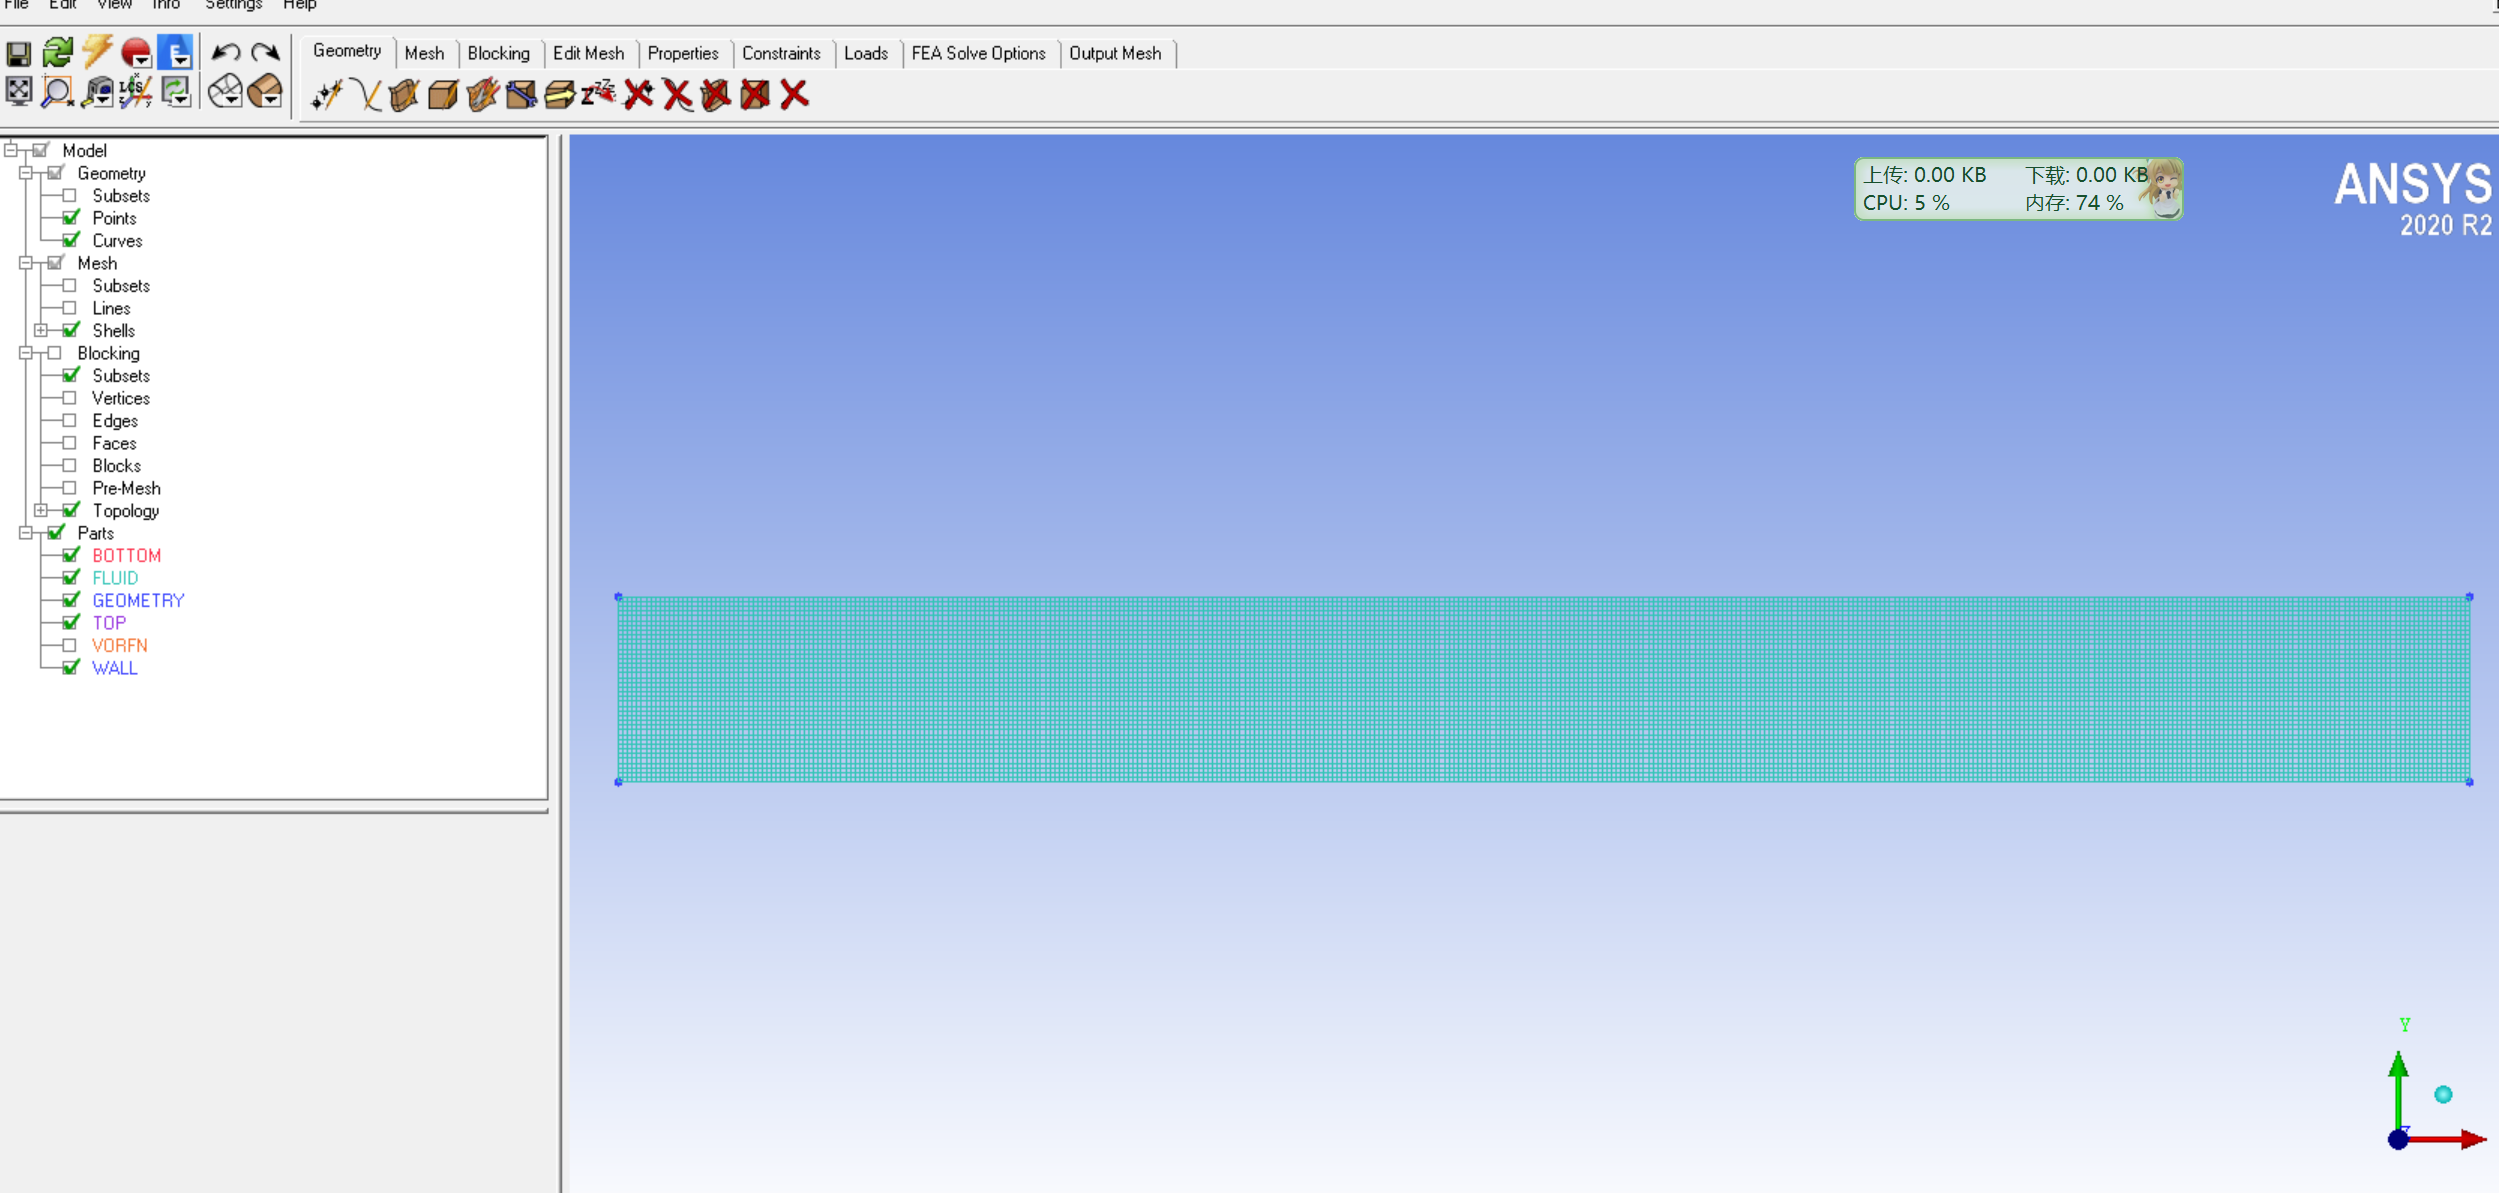Viewport: 2499px width, 1193px height.
Task: Open the Create/Modify Surface tool
Action: pyautogui.click(x=404, y=95)
